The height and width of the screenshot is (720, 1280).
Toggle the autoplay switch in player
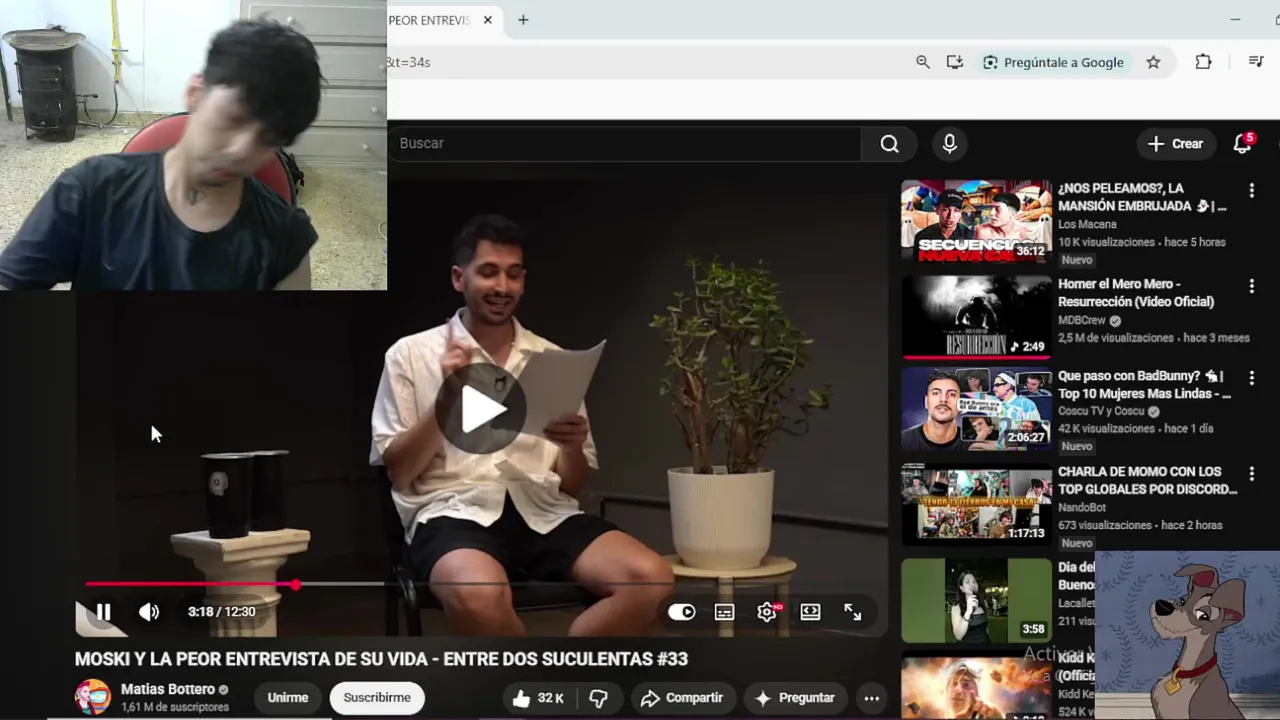(x=681, y=612)
